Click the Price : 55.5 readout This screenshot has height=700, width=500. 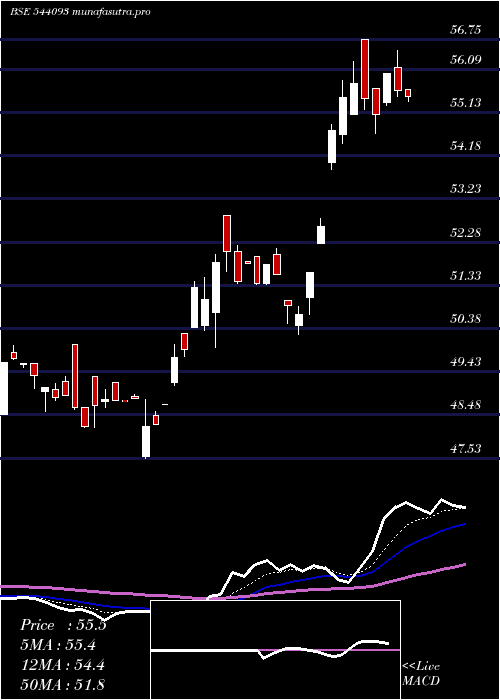[63, 625]
